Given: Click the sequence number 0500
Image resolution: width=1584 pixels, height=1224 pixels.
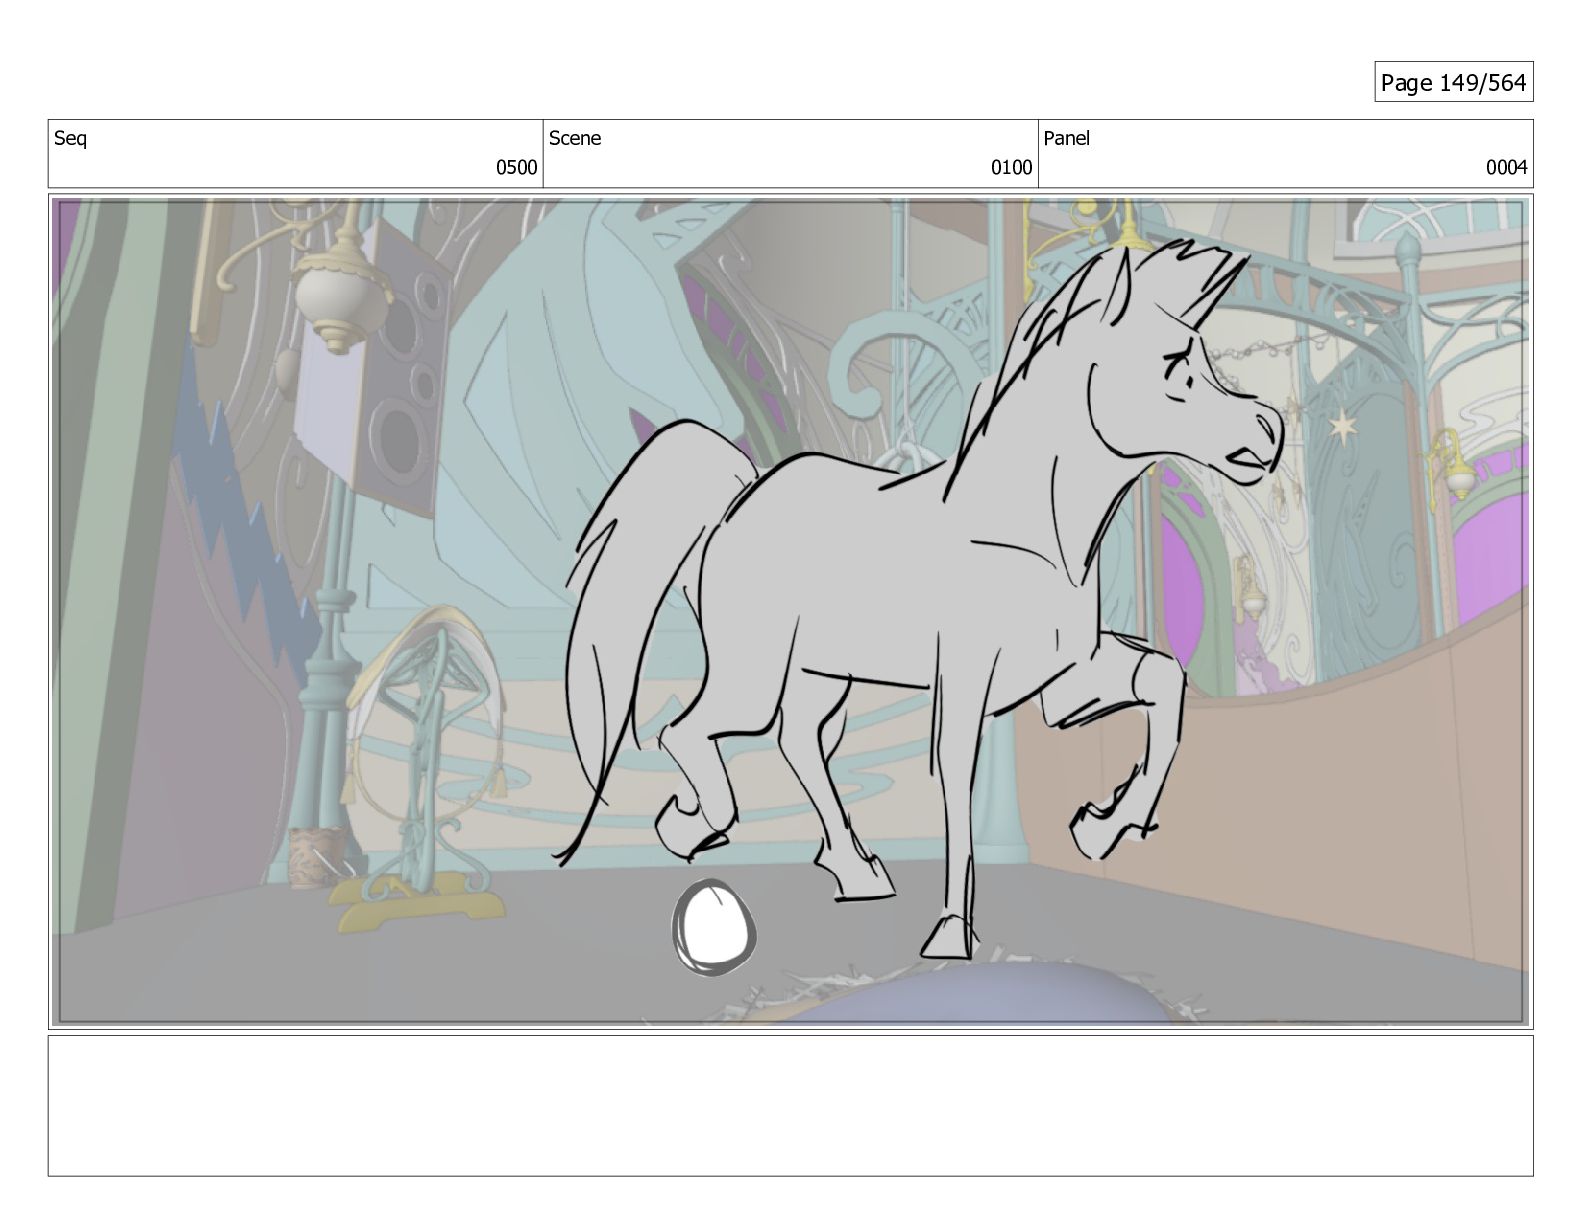Looking at the screenshot, I should click(x=517, y=168).
